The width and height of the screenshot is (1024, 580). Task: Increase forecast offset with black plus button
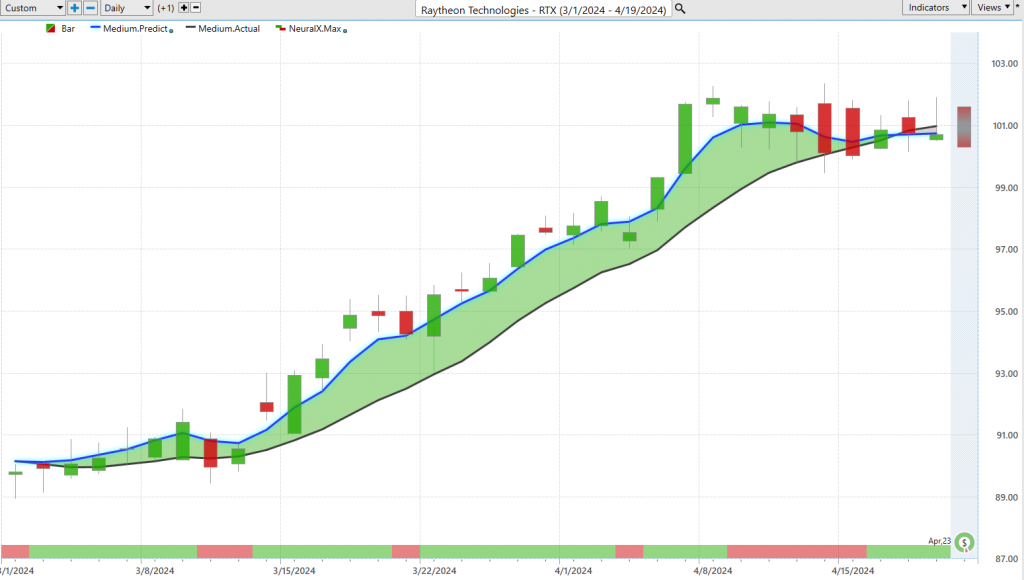coord(184,8)
